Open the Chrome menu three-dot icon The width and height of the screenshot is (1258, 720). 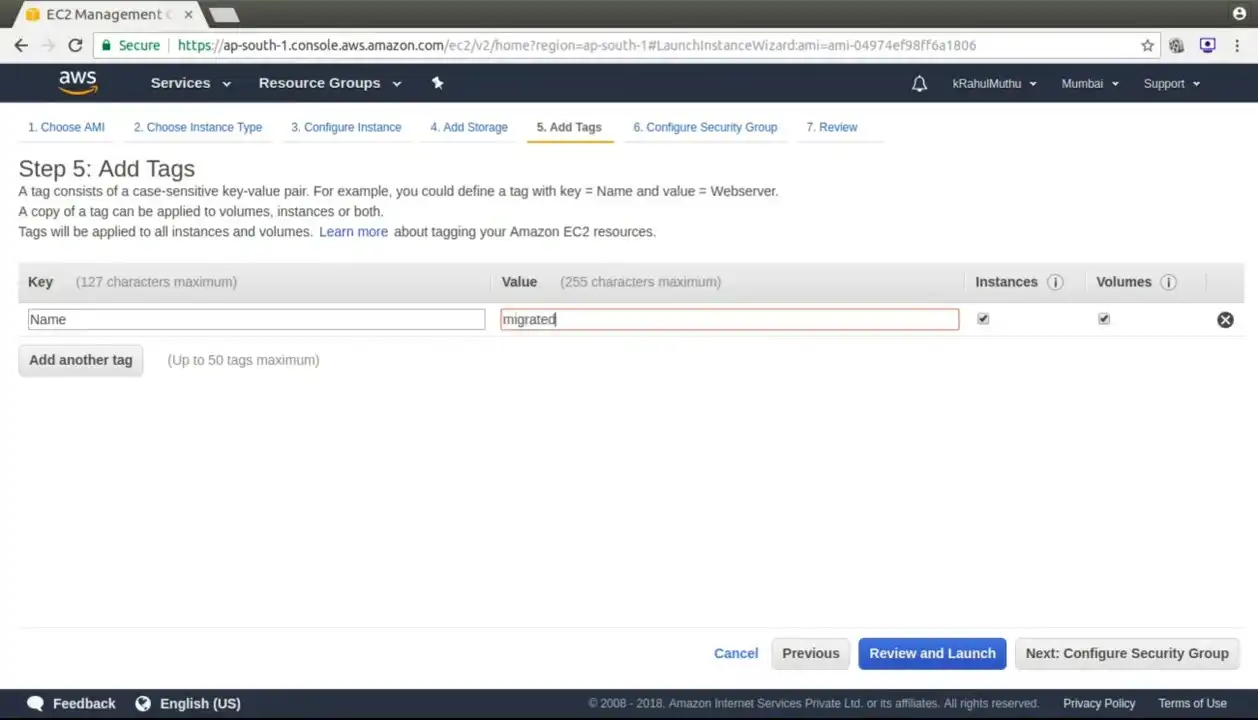1239,45
